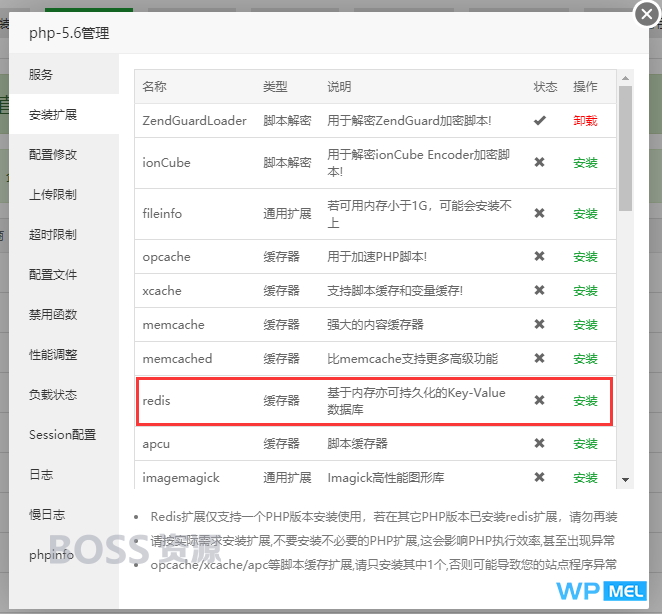Click 脚本缓存器 description of apcu

coord(357,444)
